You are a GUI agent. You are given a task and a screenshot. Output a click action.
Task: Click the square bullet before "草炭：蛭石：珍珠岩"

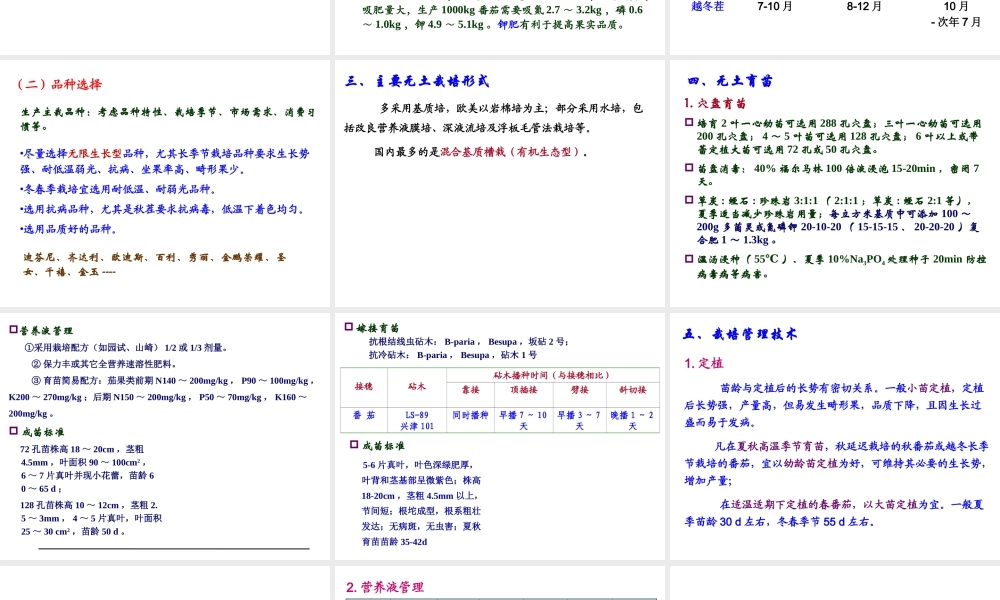(x=689, y=200)
